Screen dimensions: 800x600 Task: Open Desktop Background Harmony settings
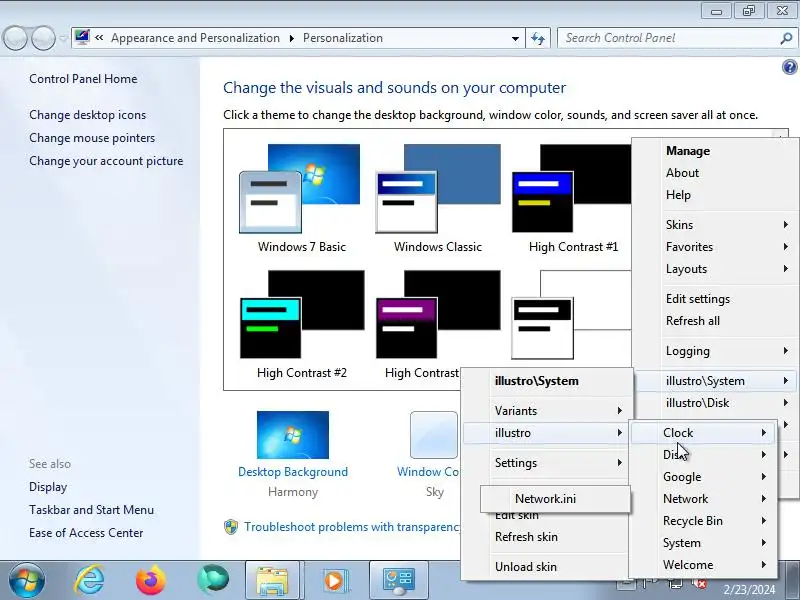pyautogui.click(x=293, y=455)
